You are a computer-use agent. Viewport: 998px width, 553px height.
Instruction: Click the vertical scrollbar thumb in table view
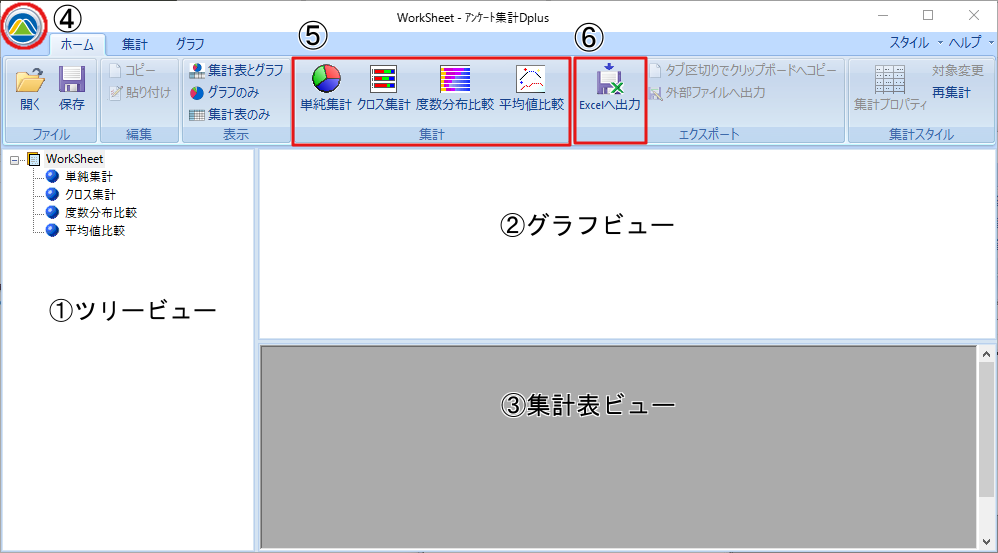tap(987, 430)
